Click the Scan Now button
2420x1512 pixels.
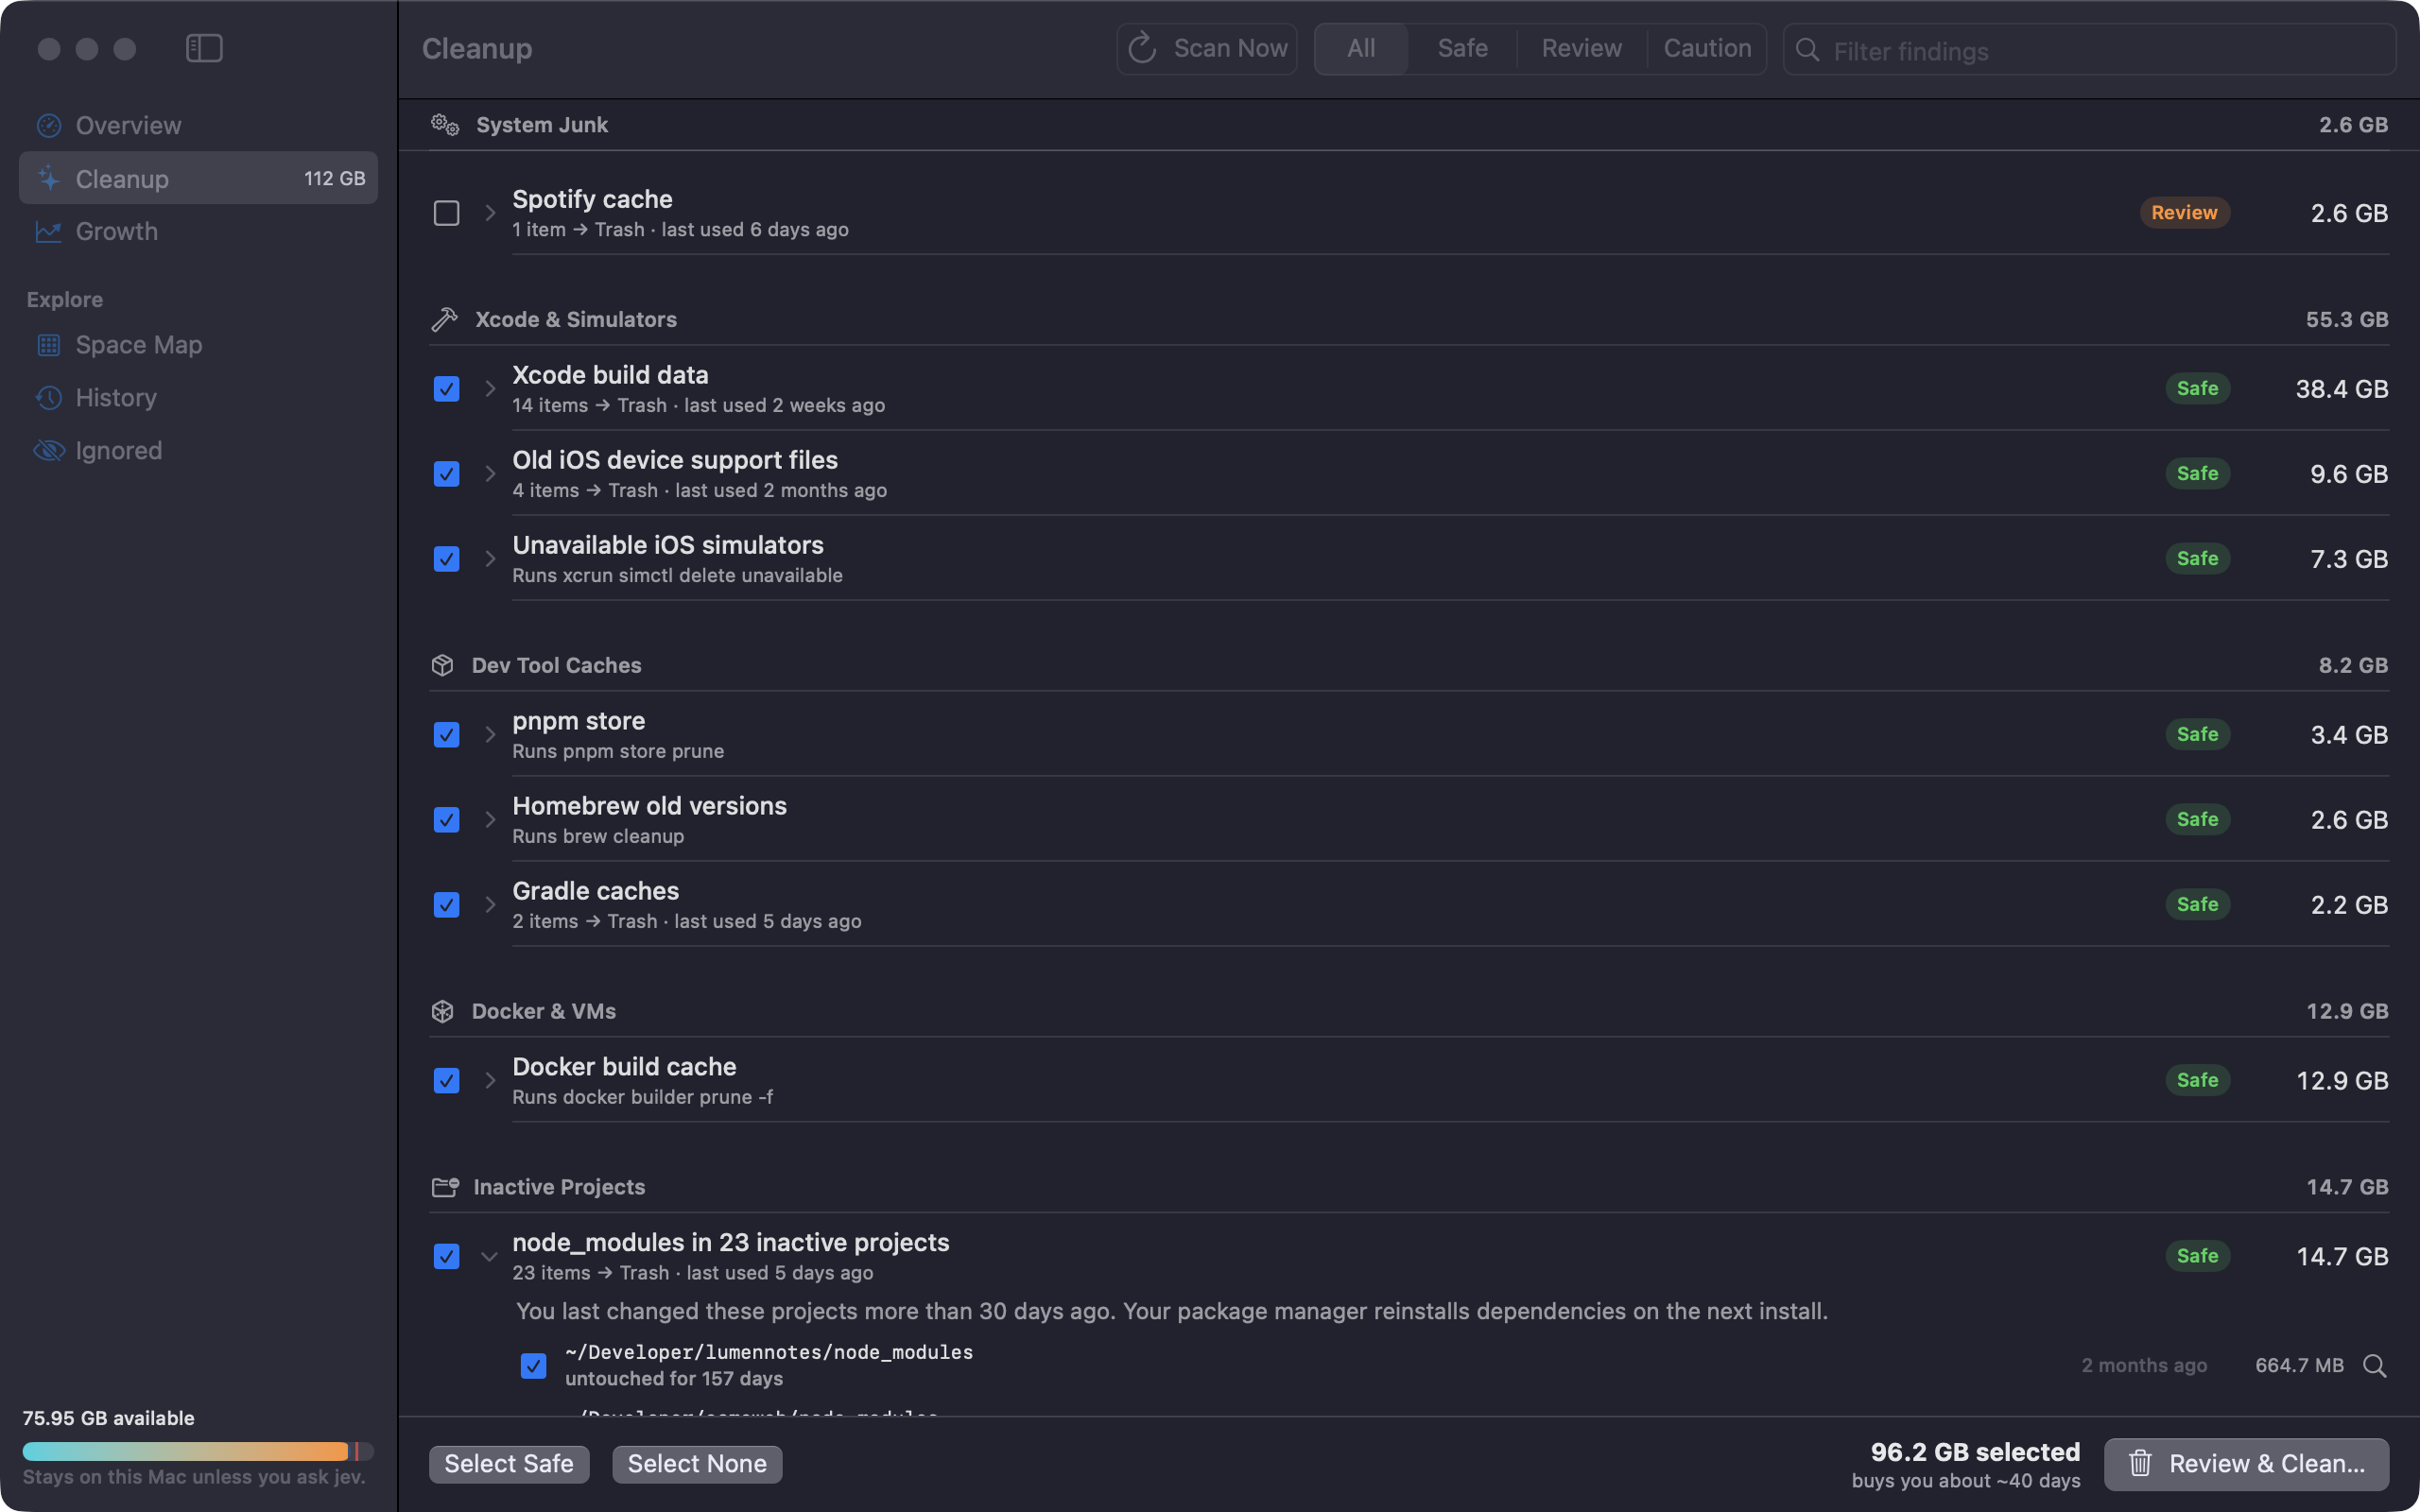point(1207,49)
